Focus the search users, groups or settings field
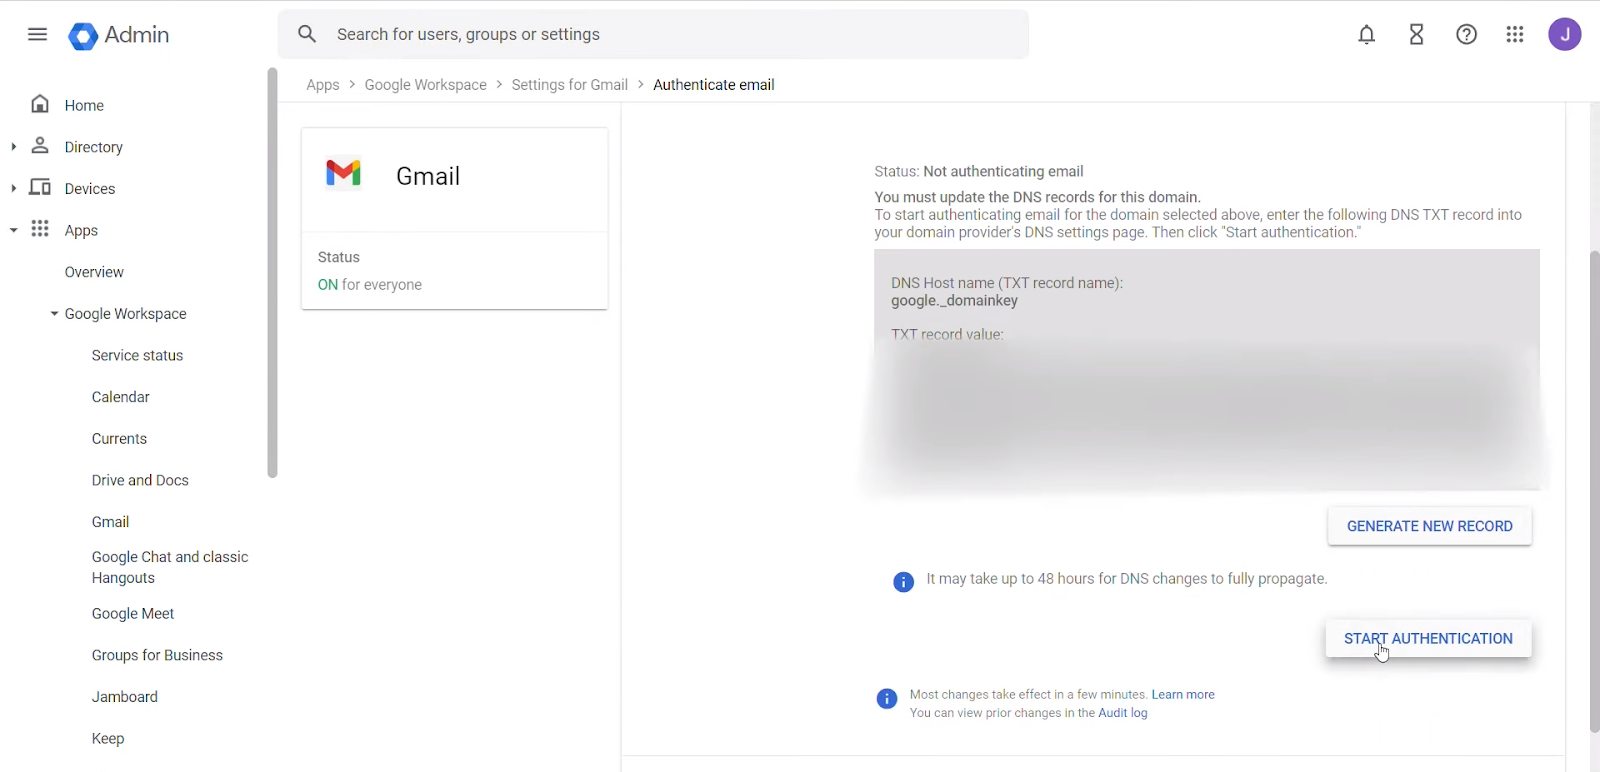Image resolution: width=1600 pixels, height=772 pixels. [654, 35]
